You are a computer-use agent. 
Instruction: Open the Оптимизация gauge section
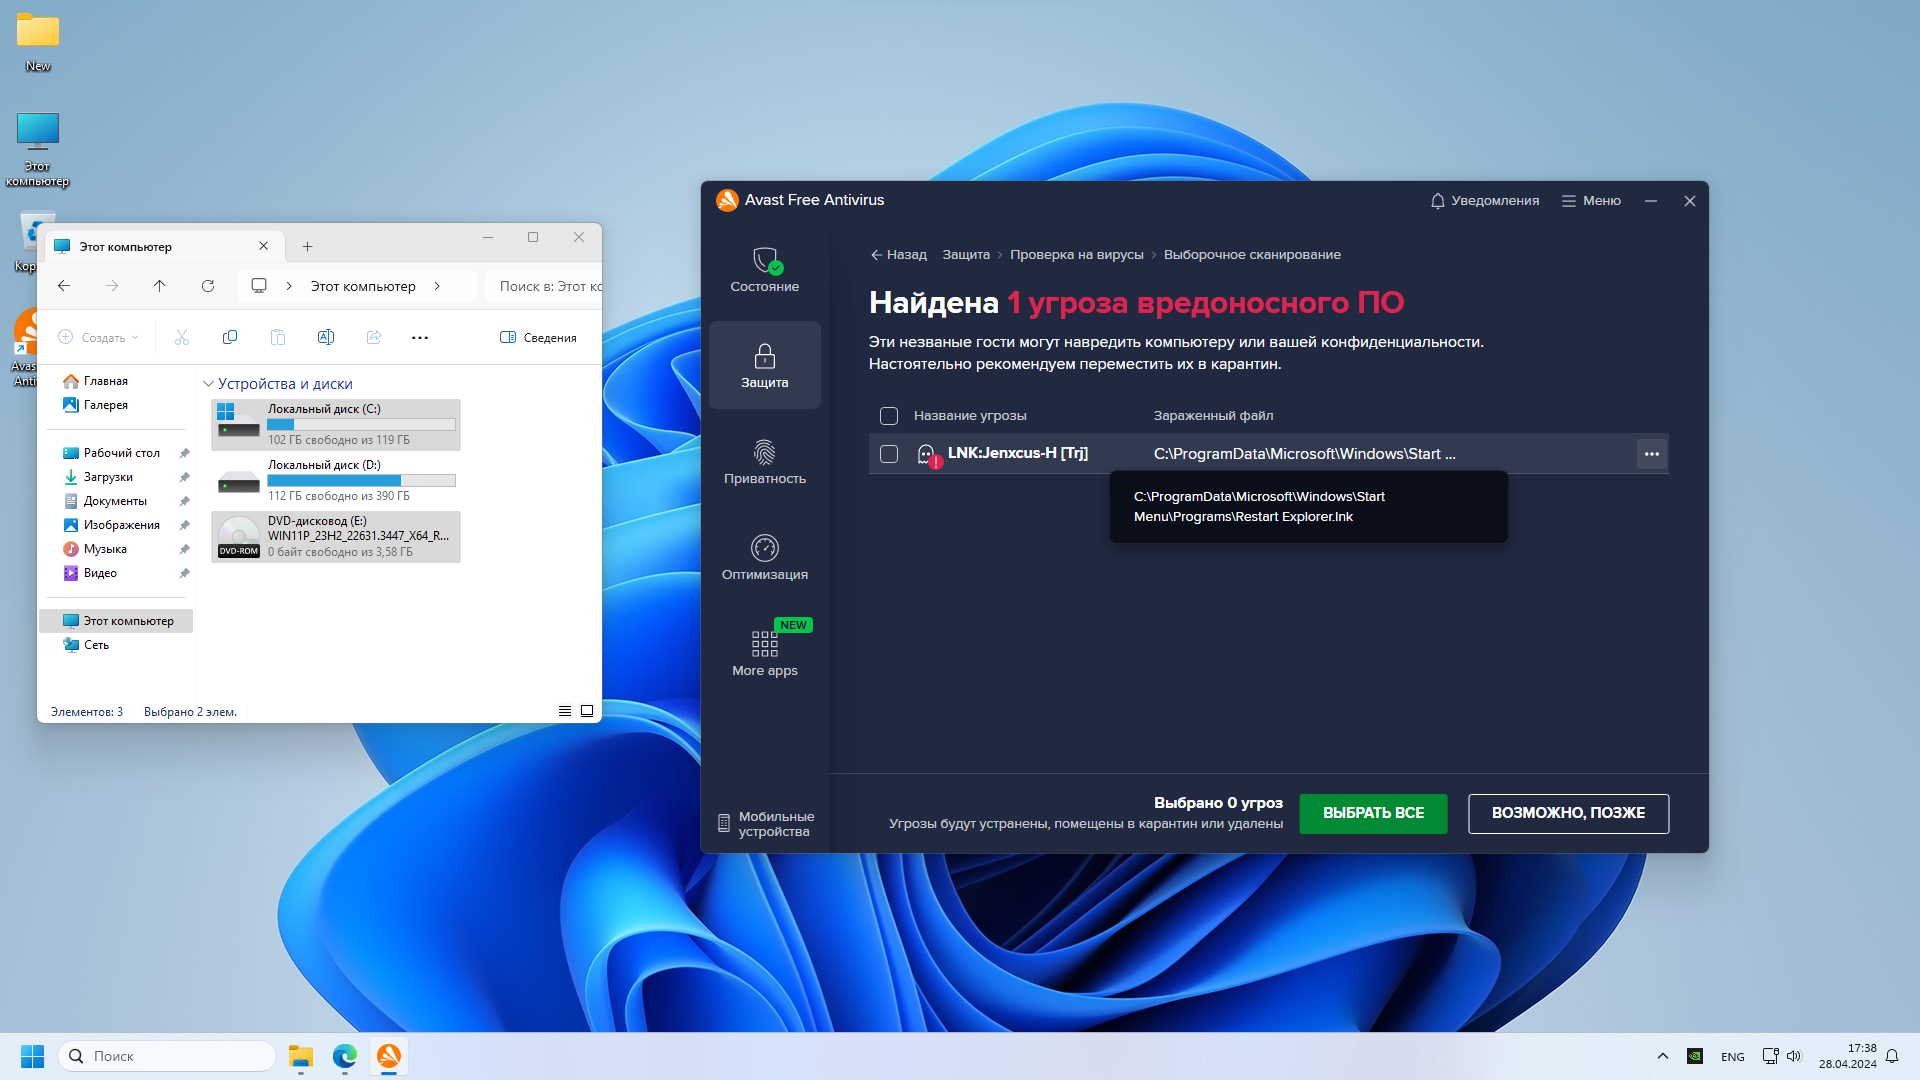764,558
